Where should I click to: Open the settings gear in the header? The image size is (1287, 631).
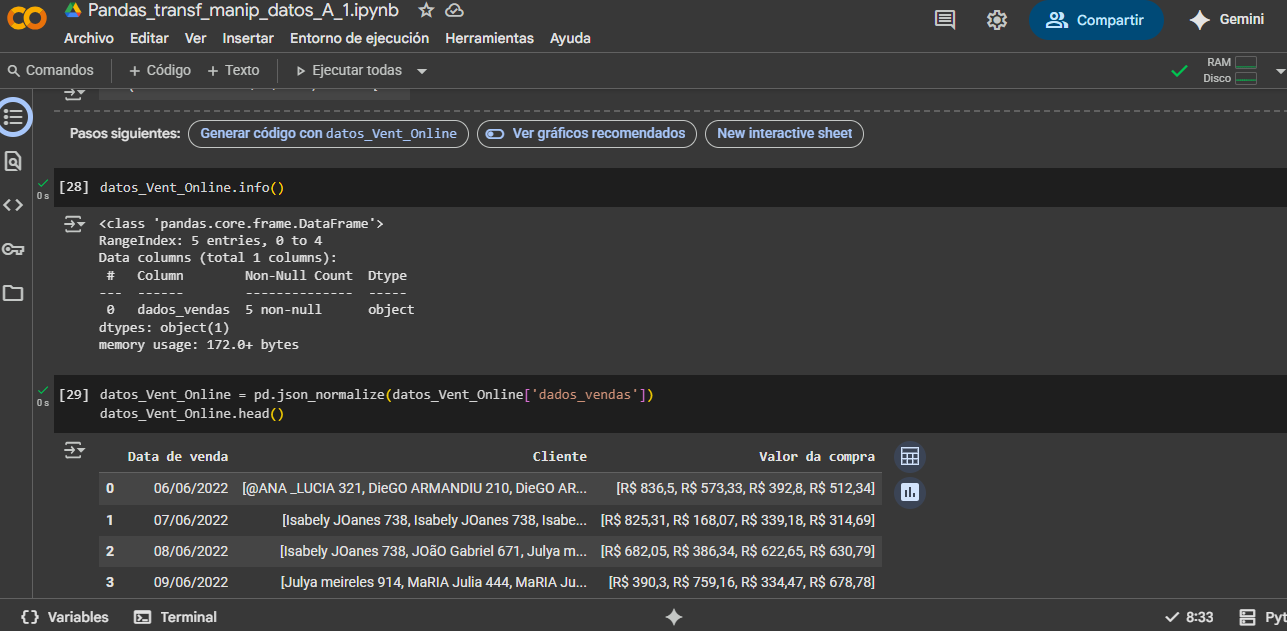coord(997,20)
